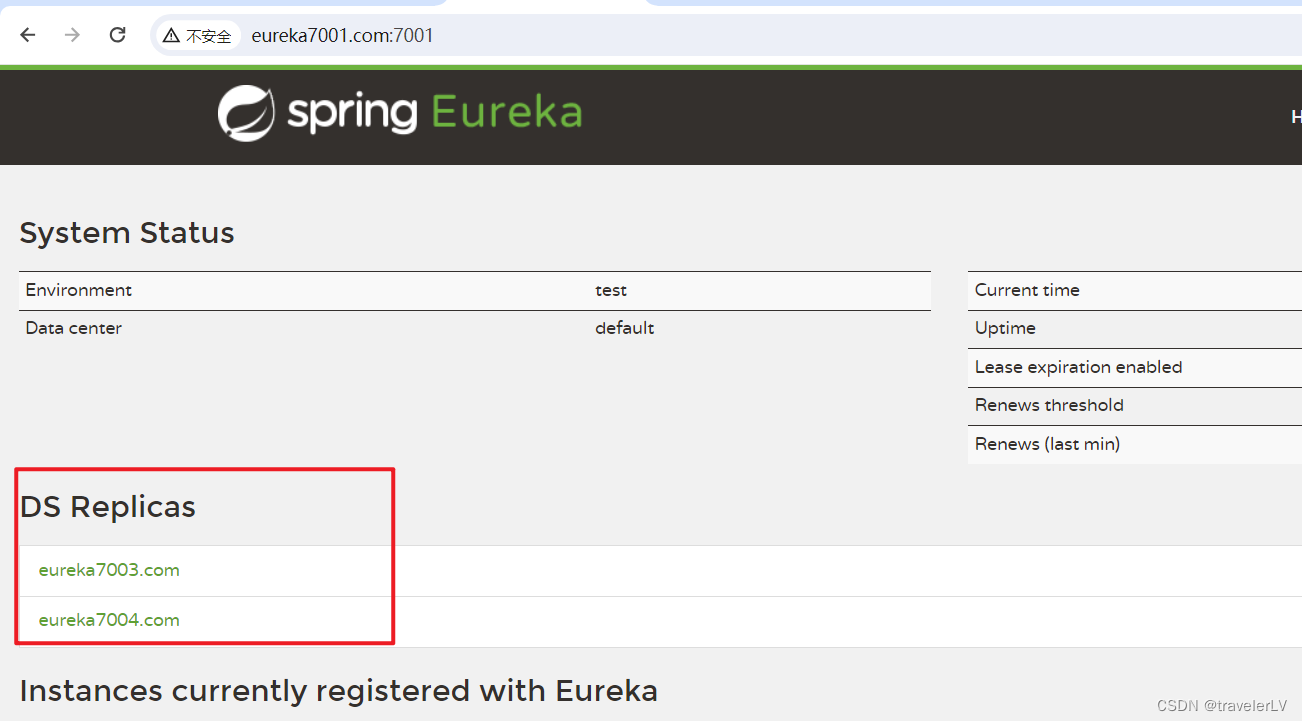This screenshot has height=721, width=1302.
Task: Select the System Status heading
Action: 127,233
